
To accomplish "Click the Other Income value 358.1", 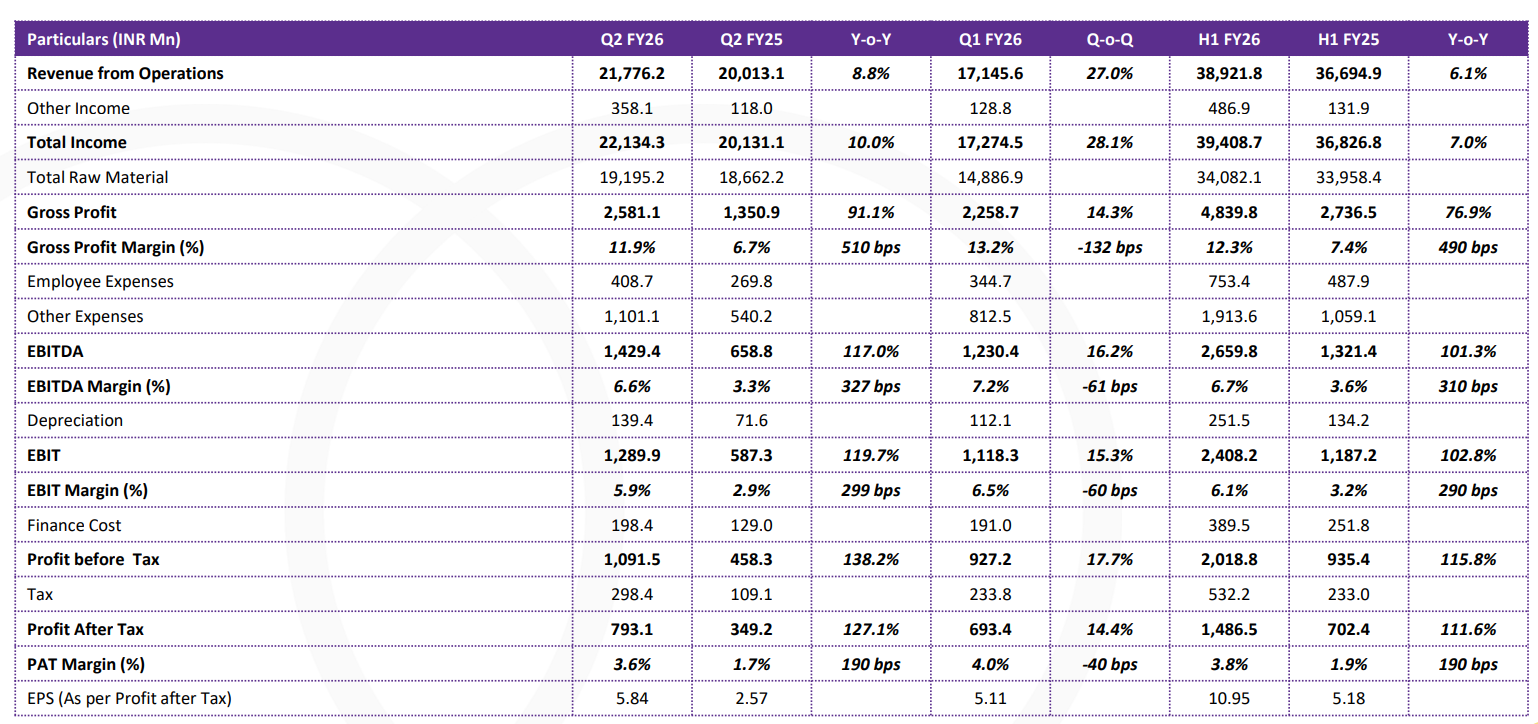I will pos(631,108).
